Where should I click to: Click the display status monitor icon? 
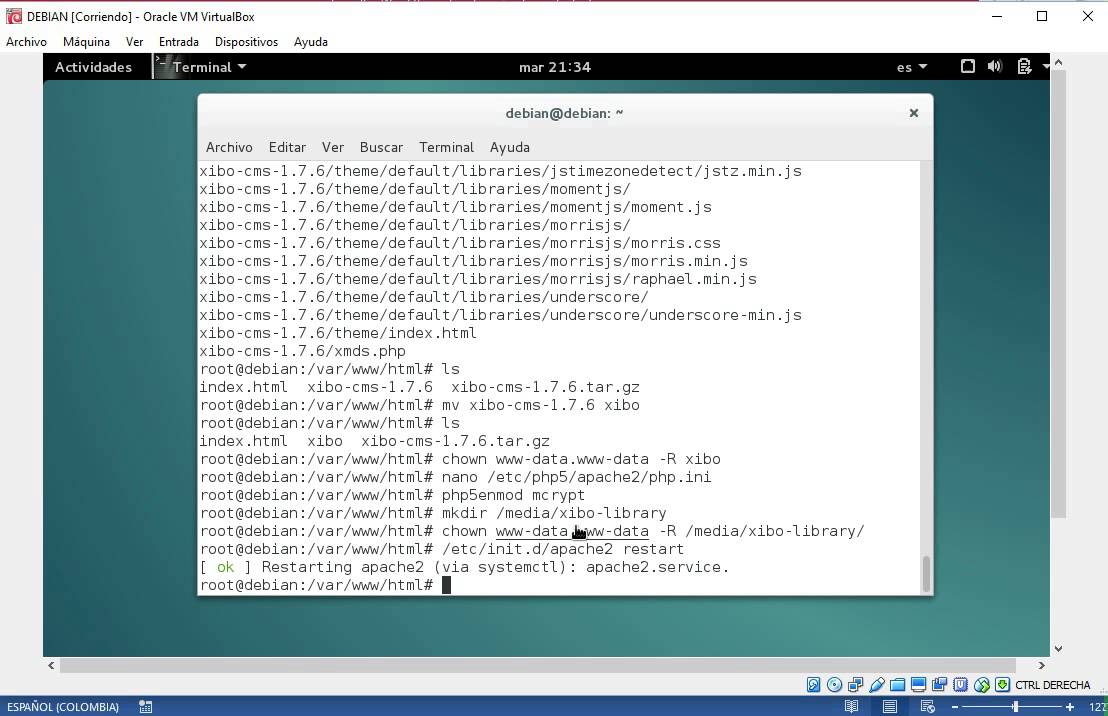click(919, 684)
